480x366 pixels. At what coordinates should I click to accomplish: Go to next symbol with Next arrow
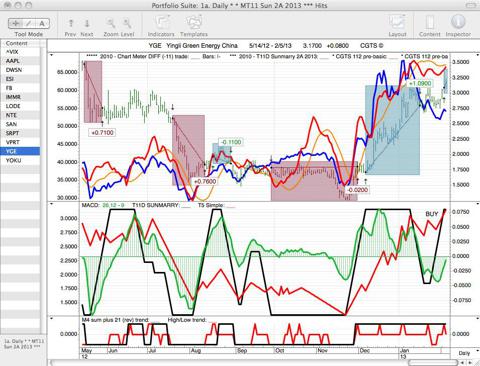coord(87,23)
